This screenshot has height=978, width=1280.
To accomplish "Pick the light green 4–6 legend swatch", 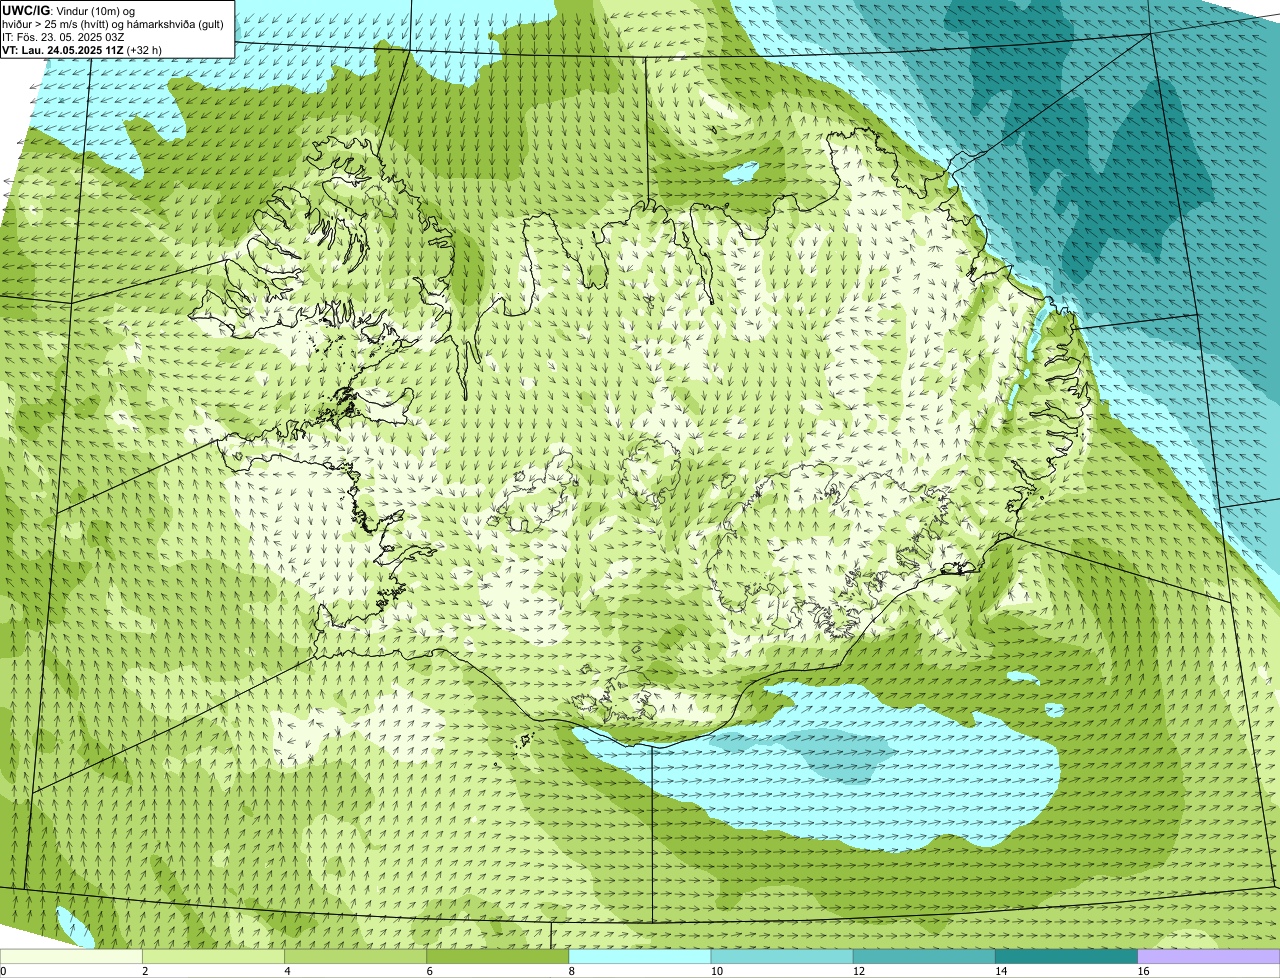I will coord(355,957).
